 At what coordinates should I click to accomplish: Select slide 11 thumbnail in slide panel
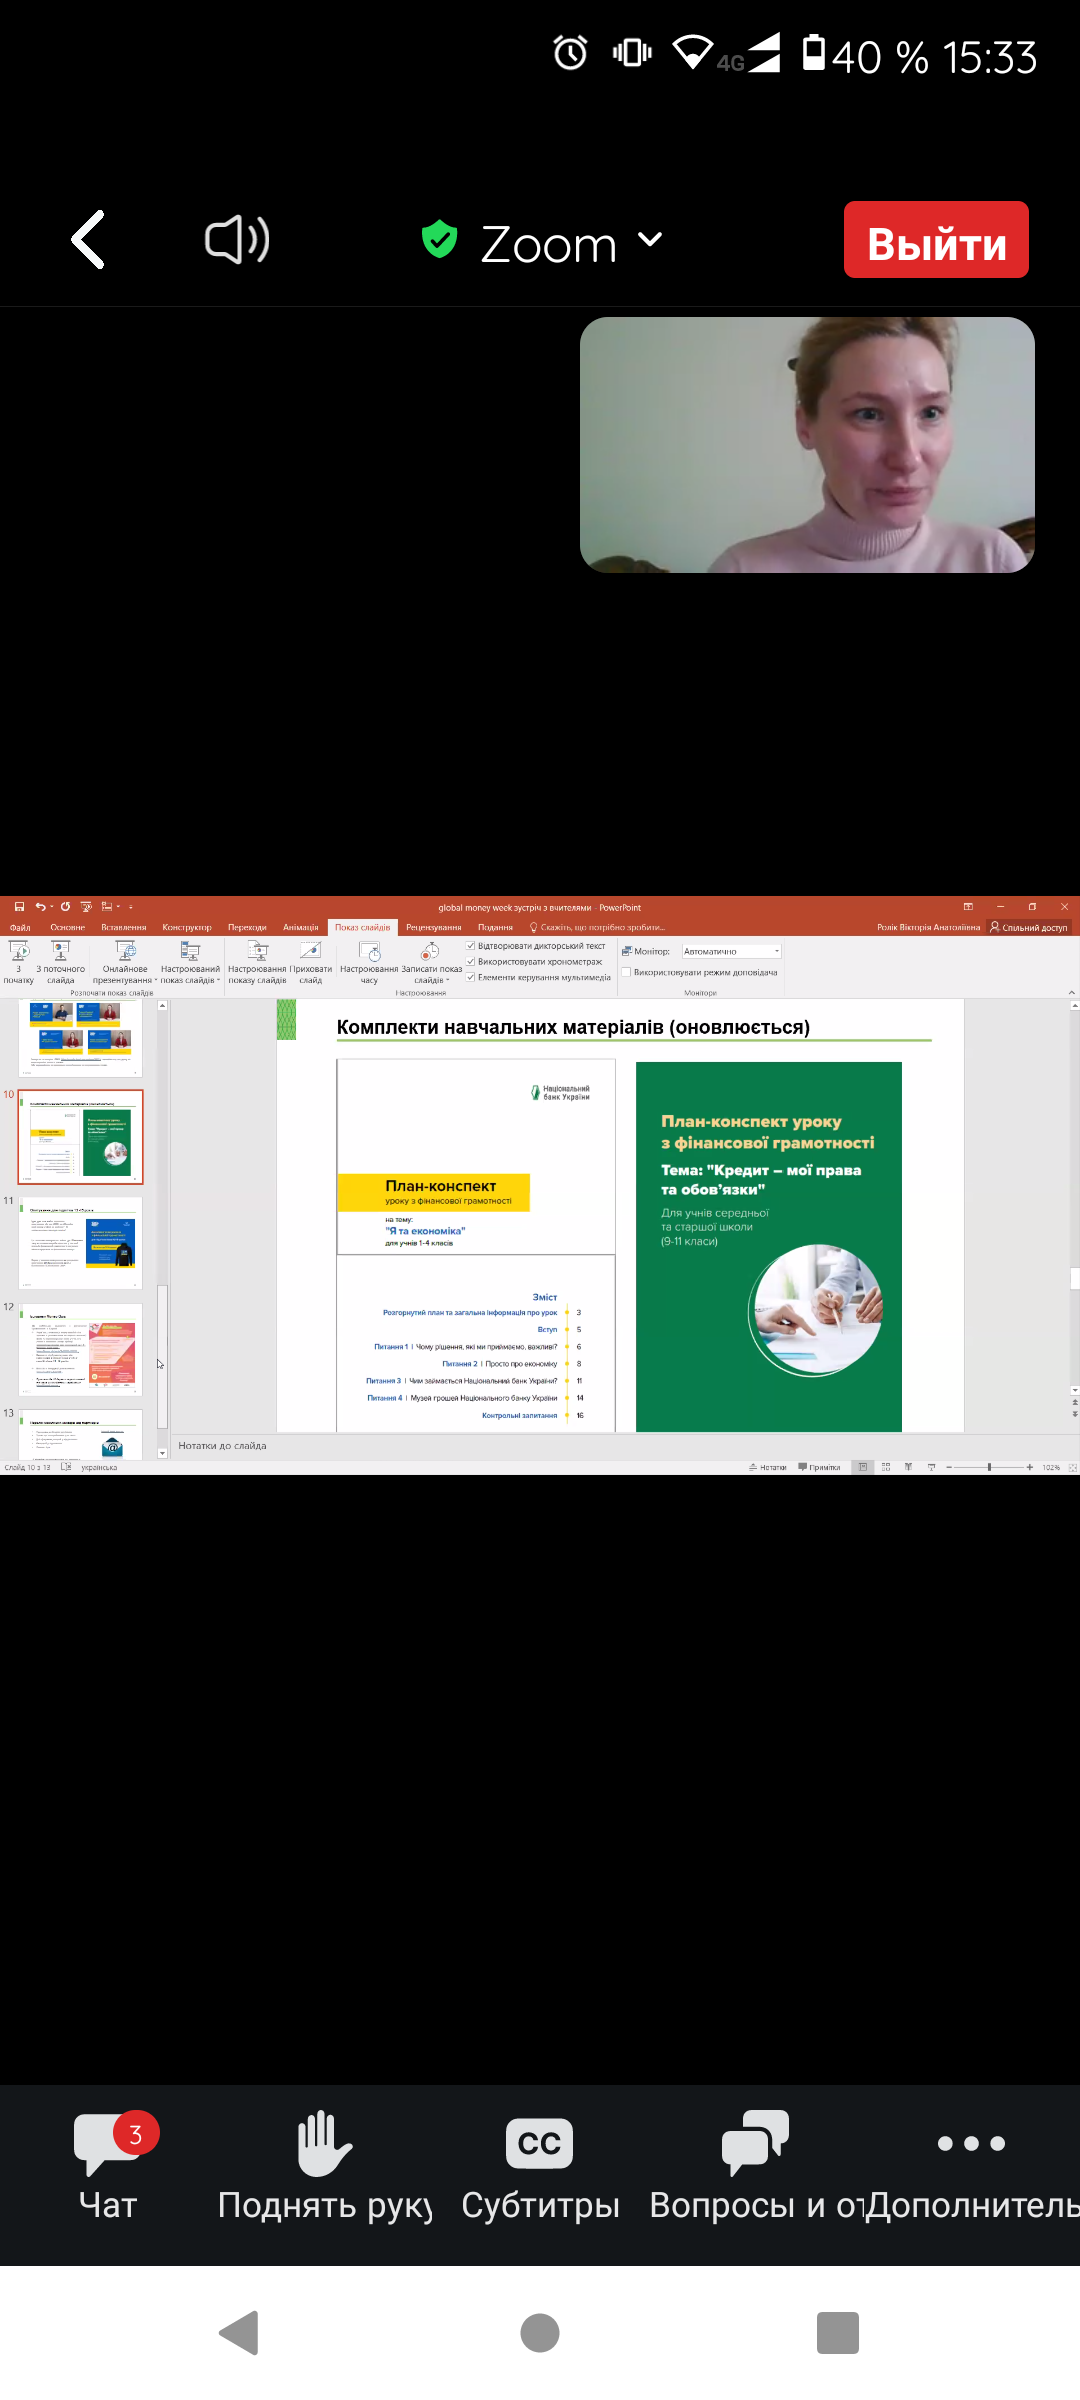[81, 1243]
